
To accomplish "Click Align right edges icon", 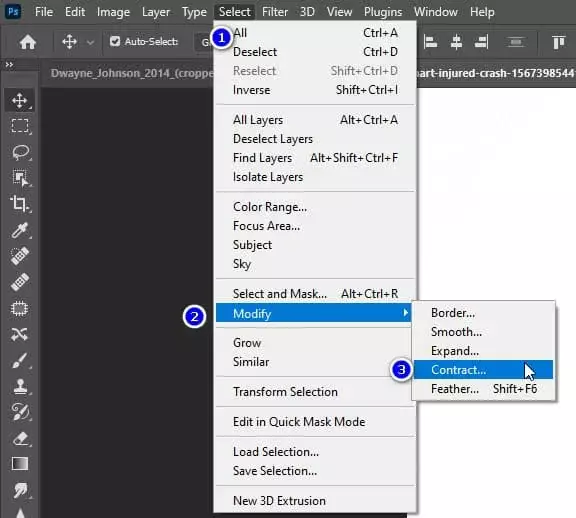I will click(481, 42).
